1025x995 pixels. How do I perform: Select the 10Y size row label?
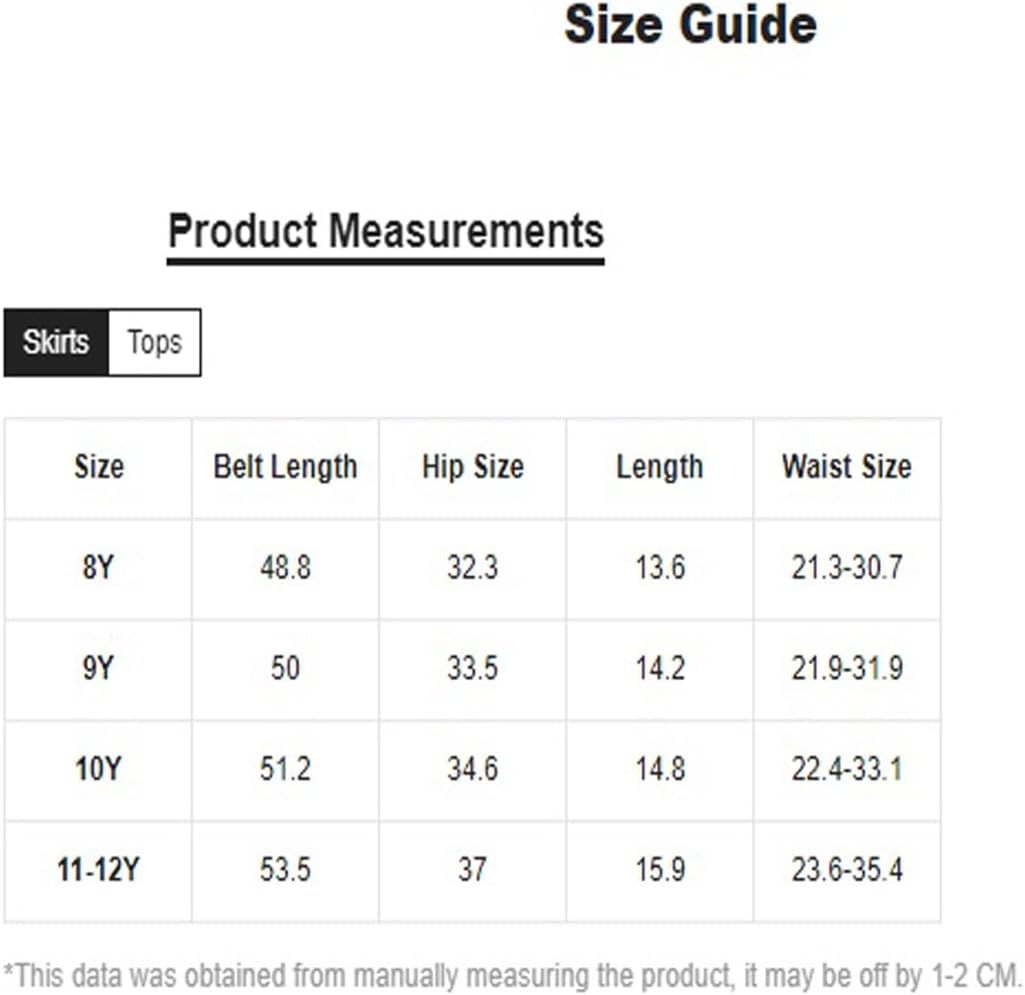tap(98, 768)
